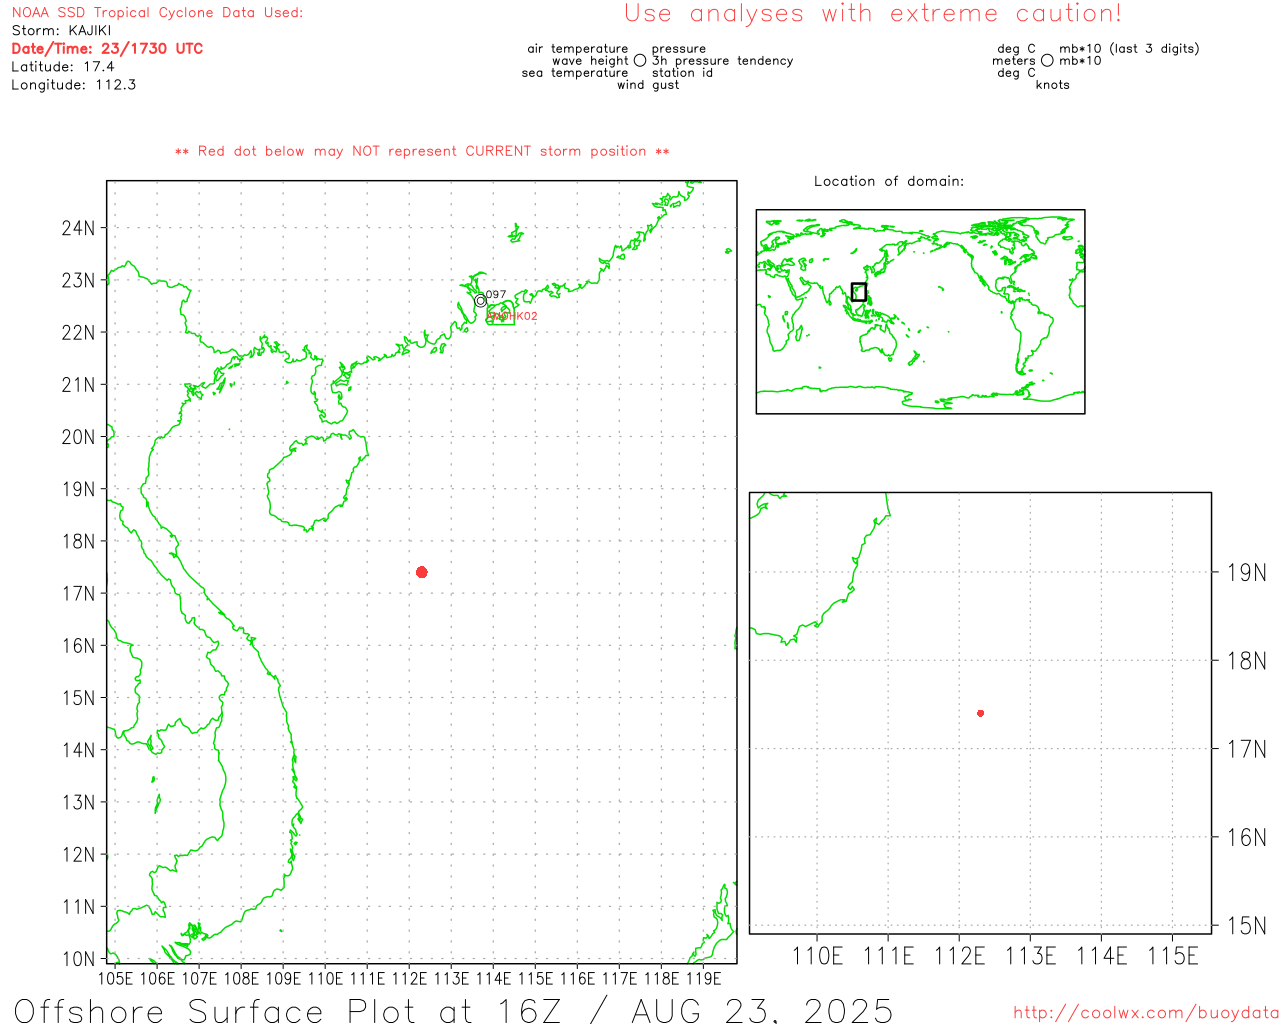This screenshot has width=1280, height=1024.
Task: Click the 20N latitude label
Action: point(78,437)
